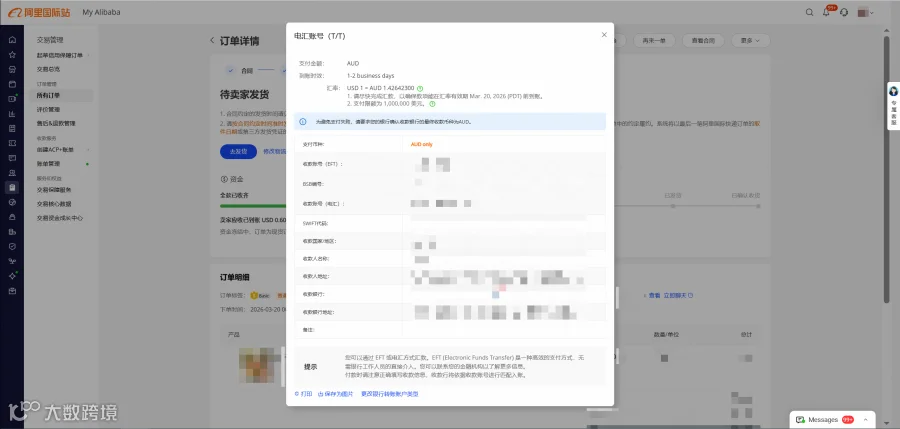Open account avatar dropdown menu

pos(866,12)
